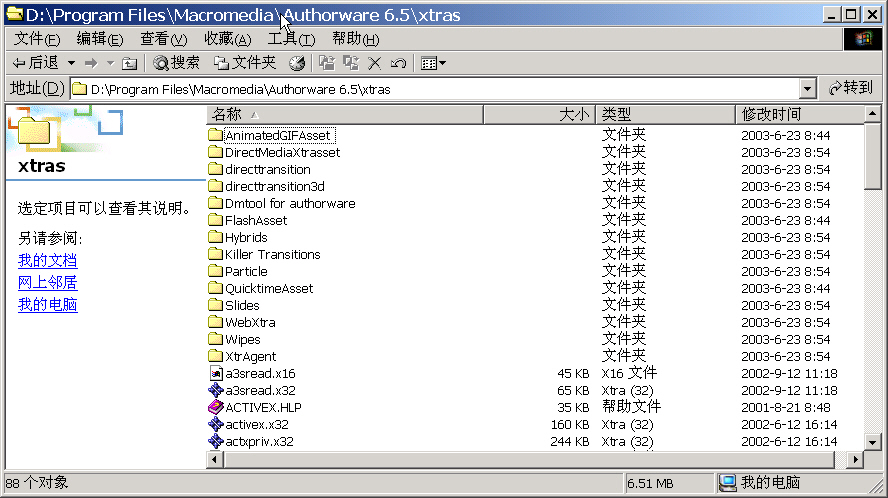
Task: Click the horizontal scroll left arrow
Action: 215,459
